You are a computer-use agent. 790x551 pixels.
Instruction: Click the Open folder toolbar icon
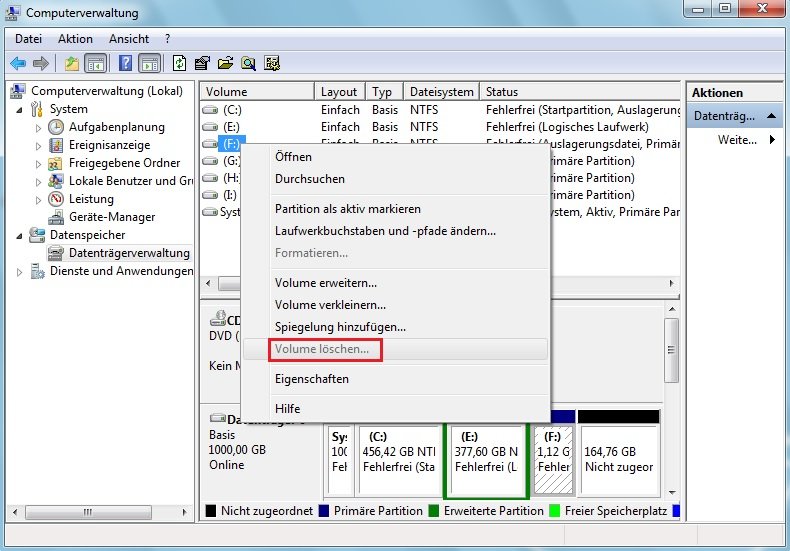(225, 63)
